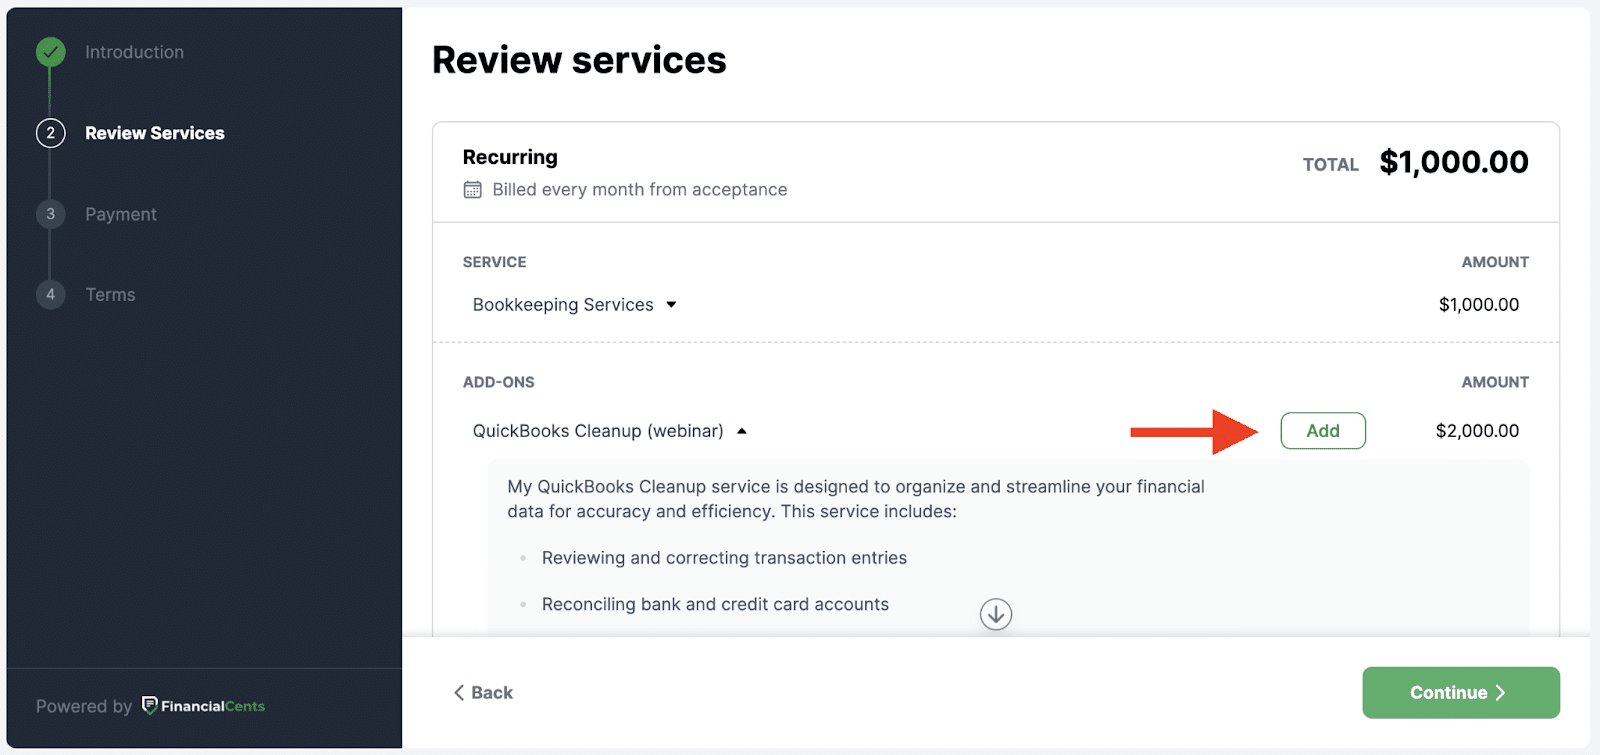Click the ADD-ONS section header
The height and width of the screenshot is (755, 1600).
[499, 382]
